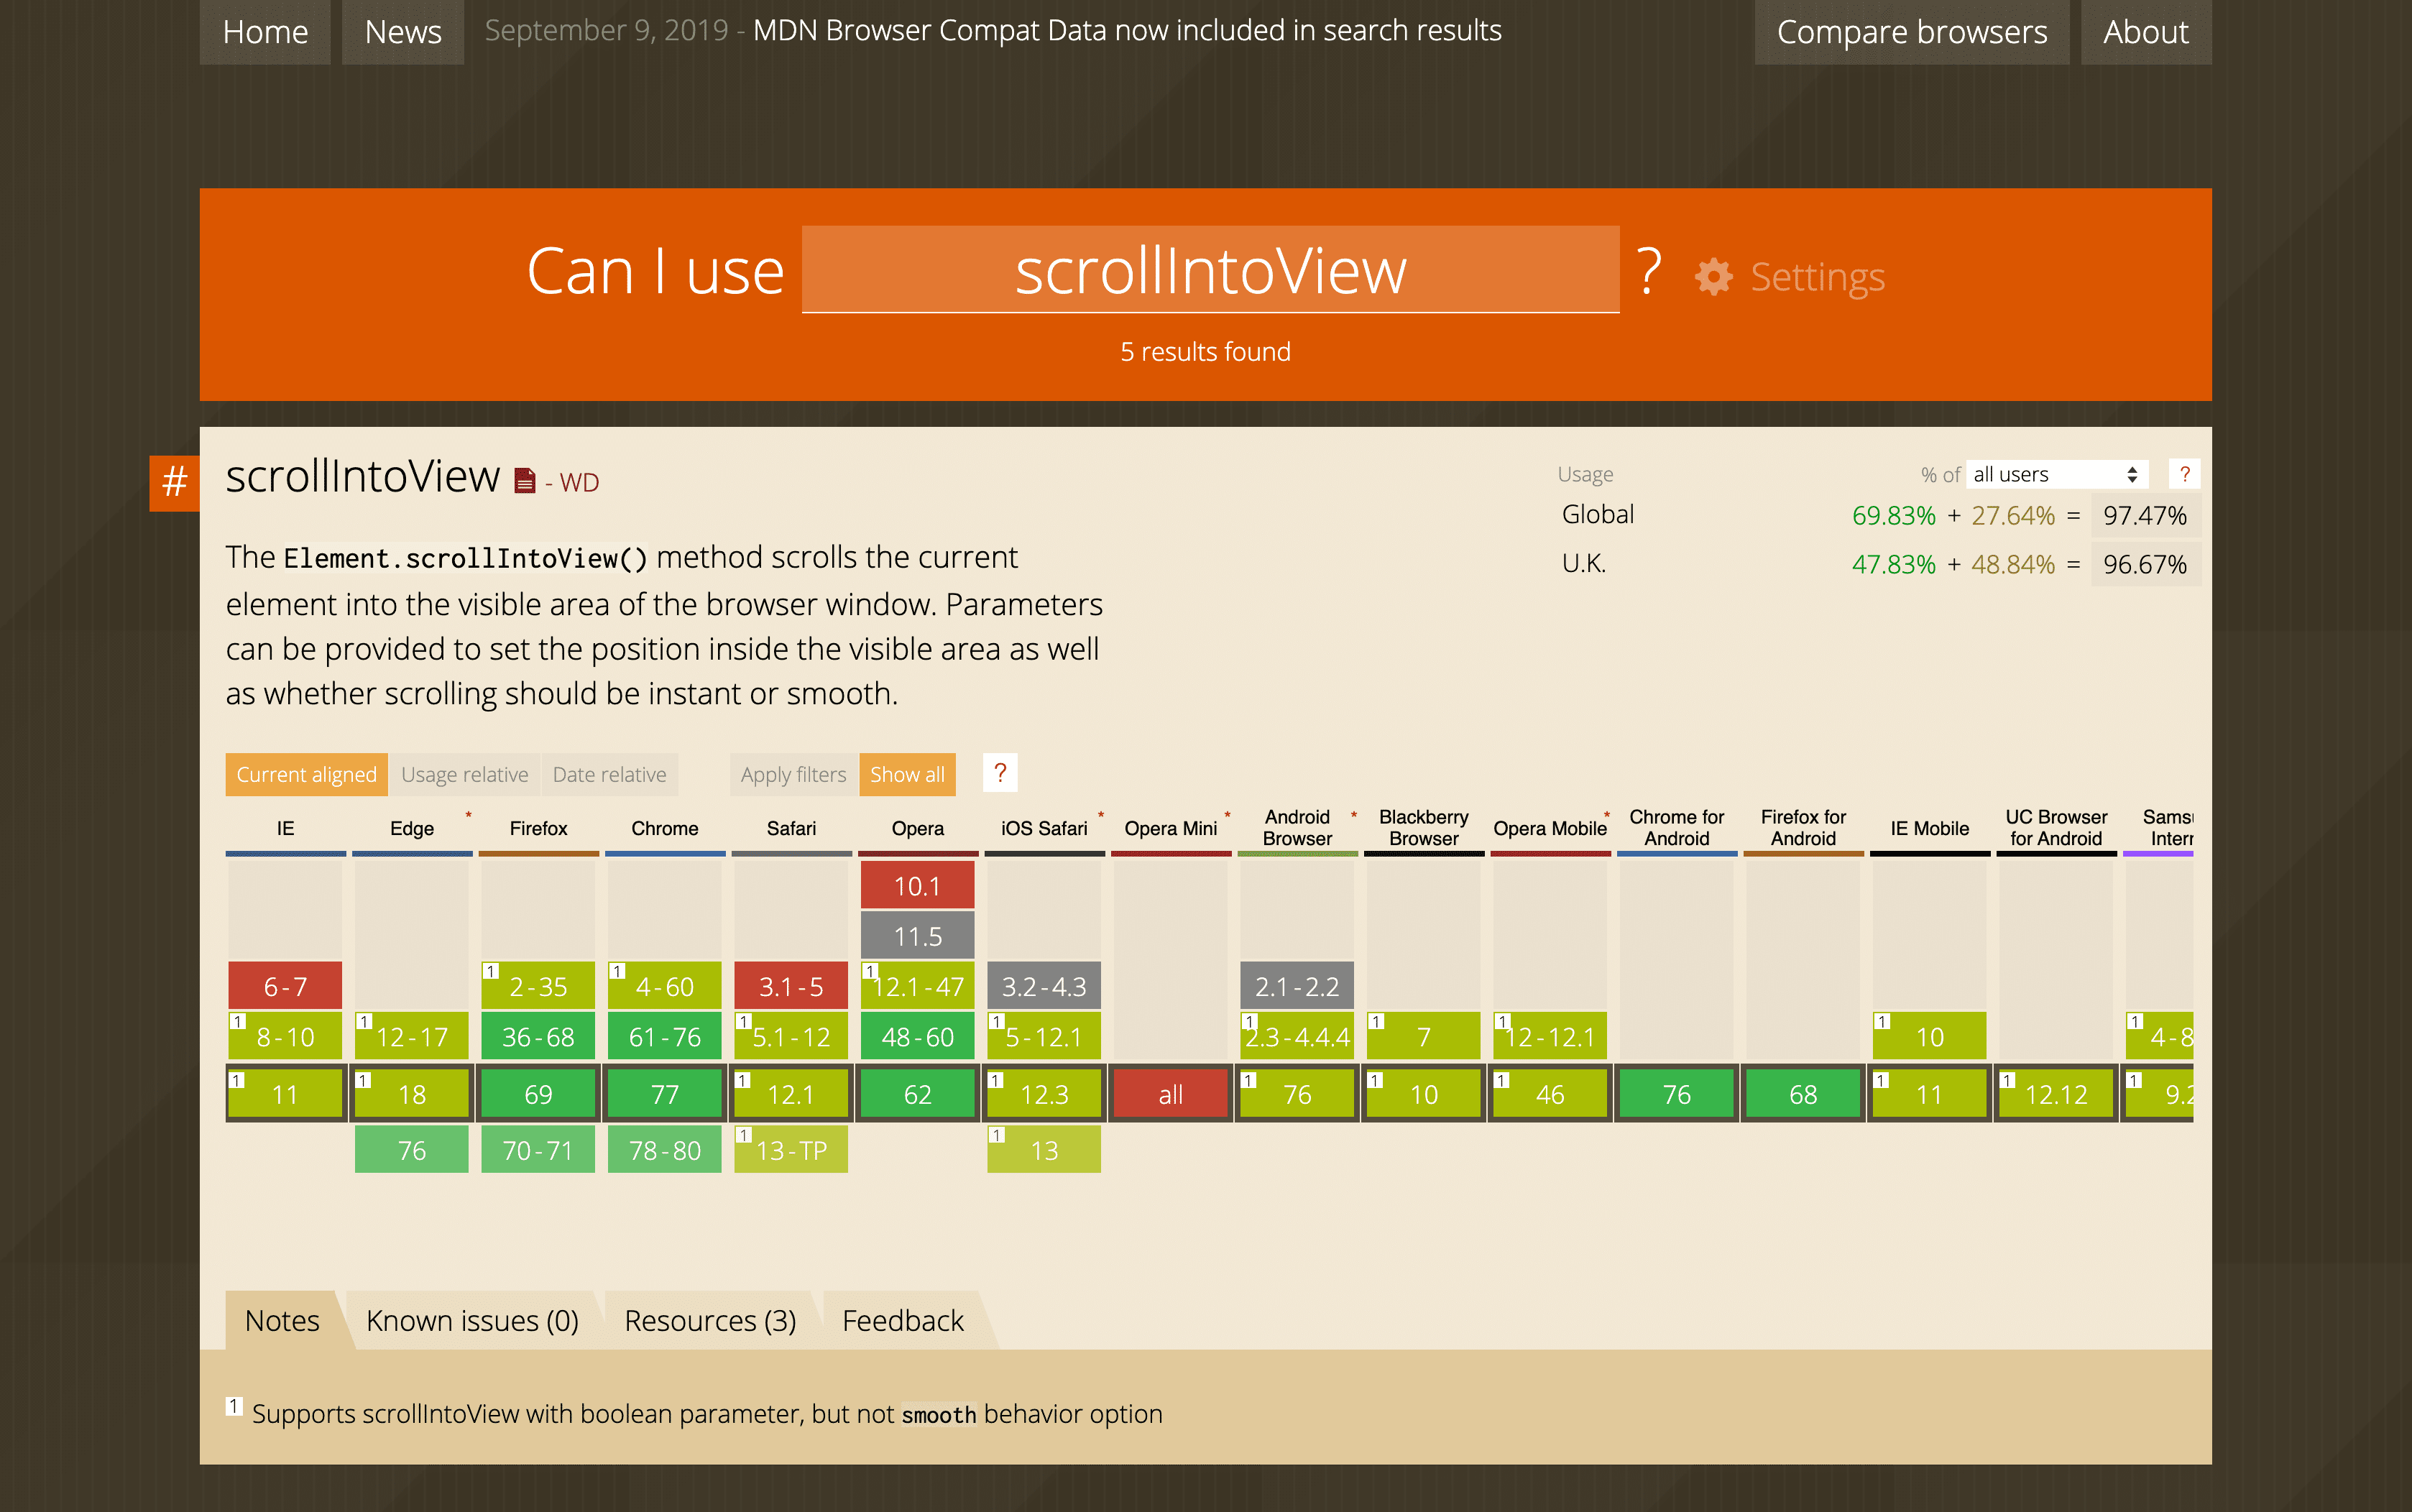Switch to Known issues (0) tab

click(x=472, y=1320)
